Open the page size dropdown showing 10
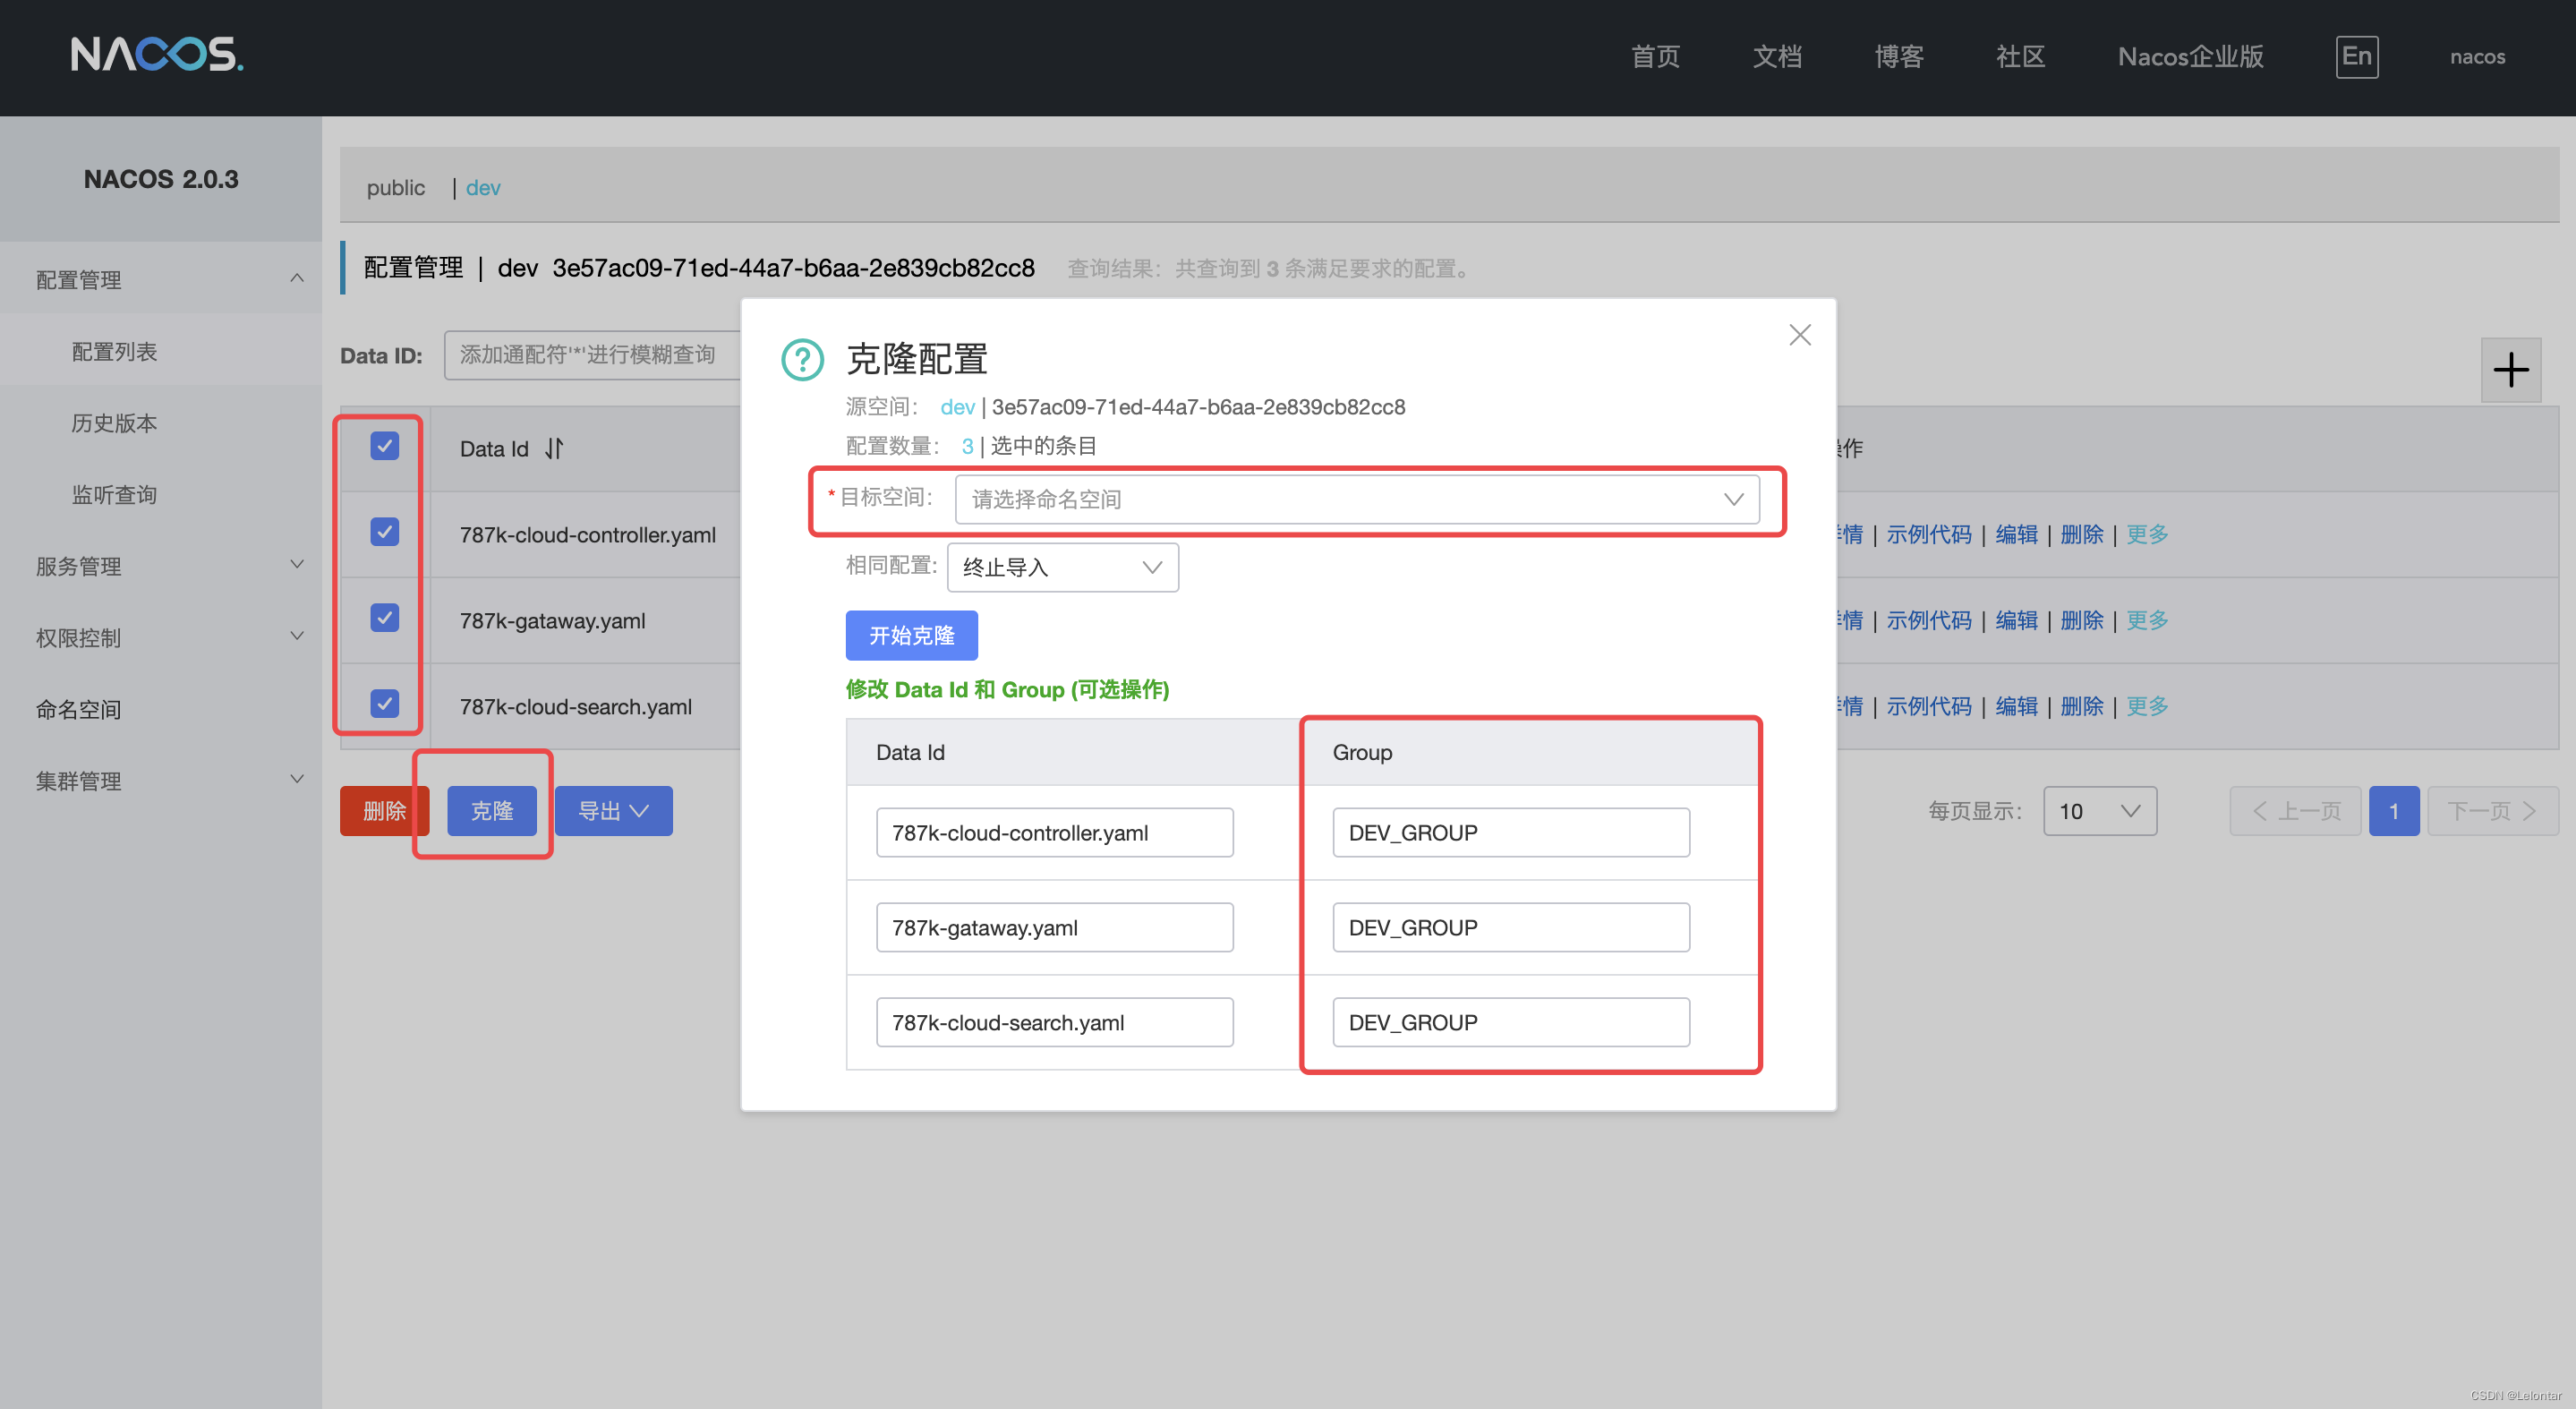The image size is (2576, 1409). tap(2099, 811)
